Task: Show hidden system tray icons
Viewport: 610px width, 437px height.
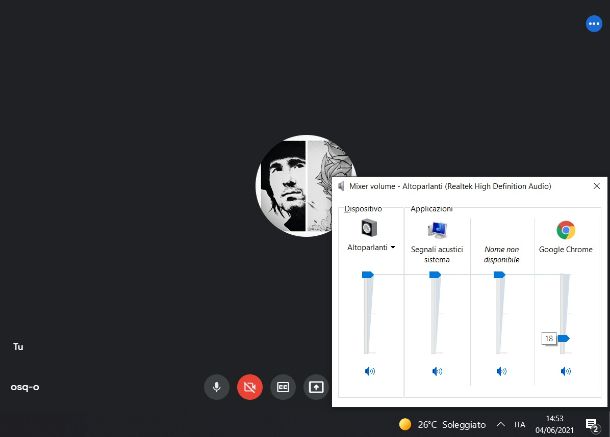Action: [501, 425]
